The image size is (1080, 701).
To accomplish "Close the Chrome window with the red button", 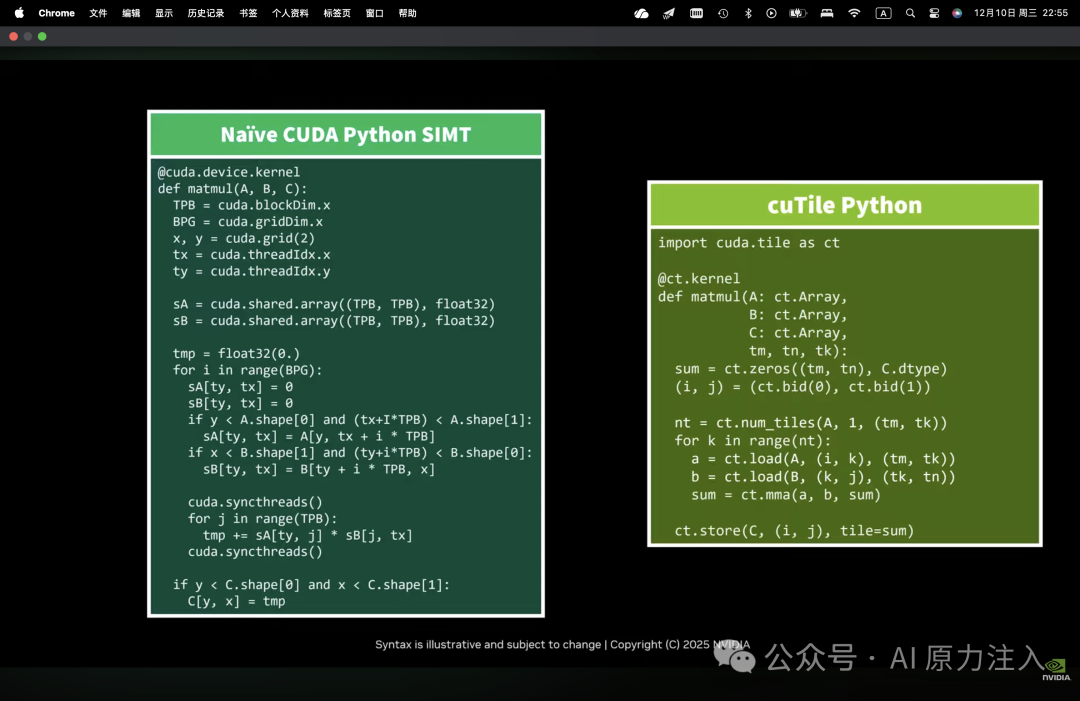I will pos(14,36).
